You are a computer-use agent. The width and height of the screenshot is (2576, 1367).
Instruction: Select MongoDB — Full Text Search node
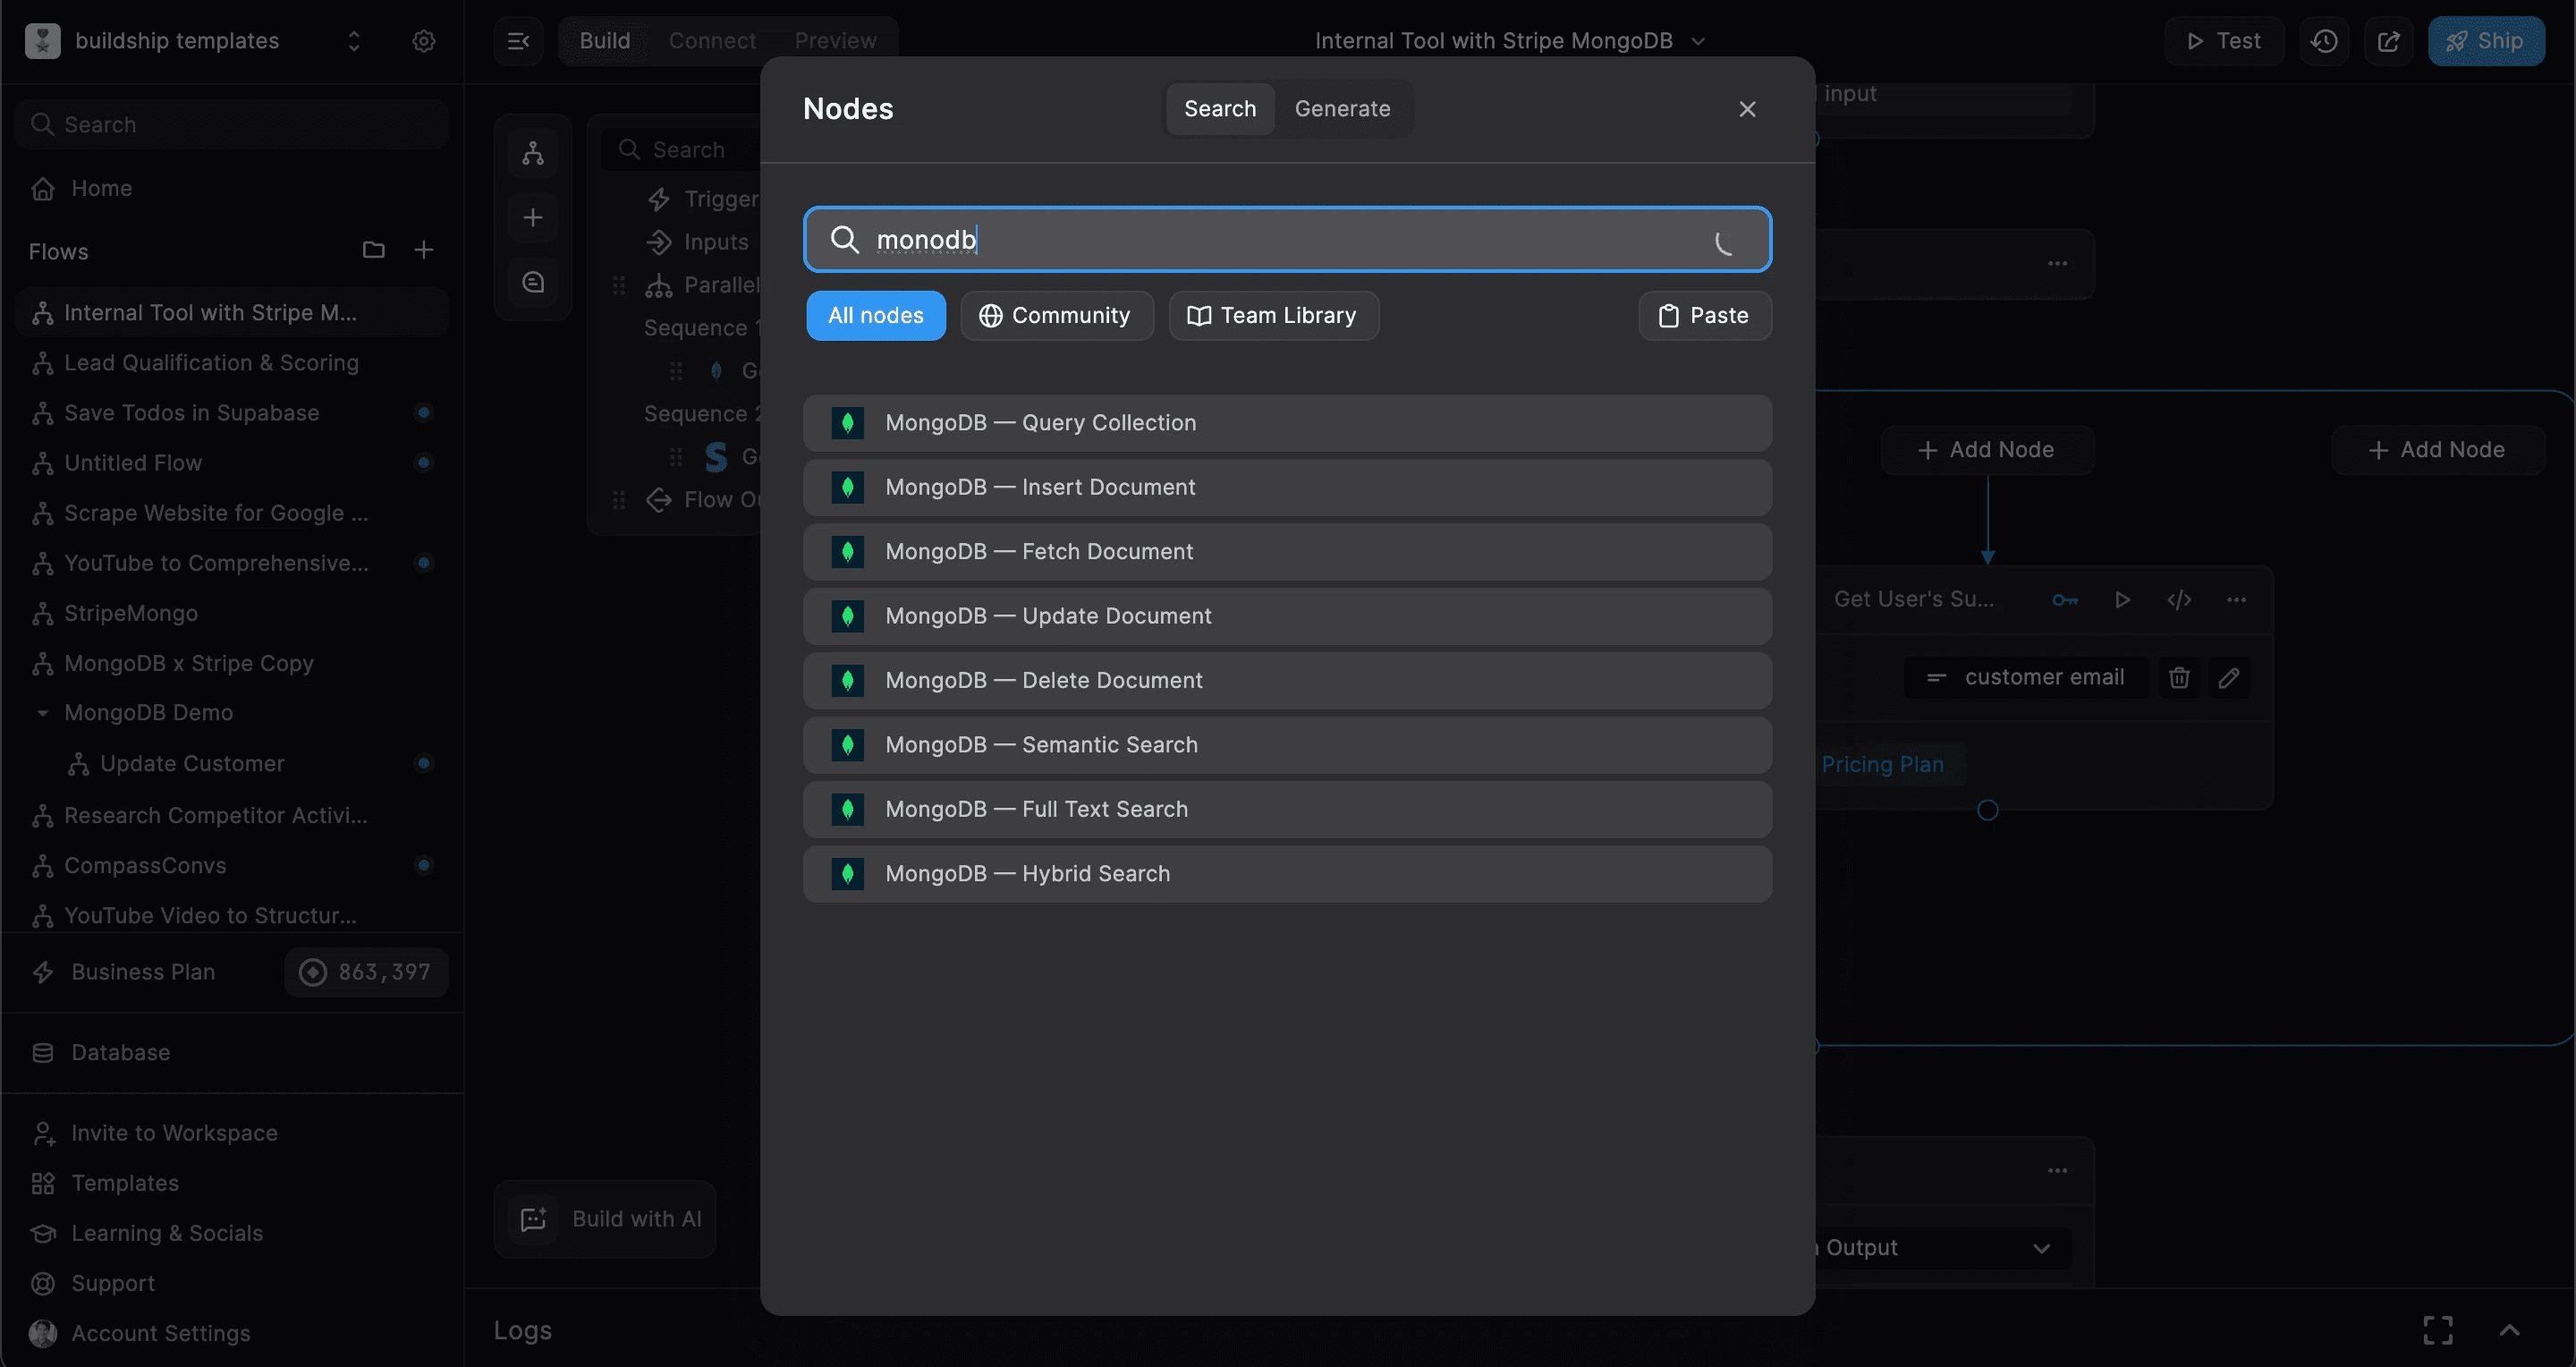click(x=1287, y=810)
